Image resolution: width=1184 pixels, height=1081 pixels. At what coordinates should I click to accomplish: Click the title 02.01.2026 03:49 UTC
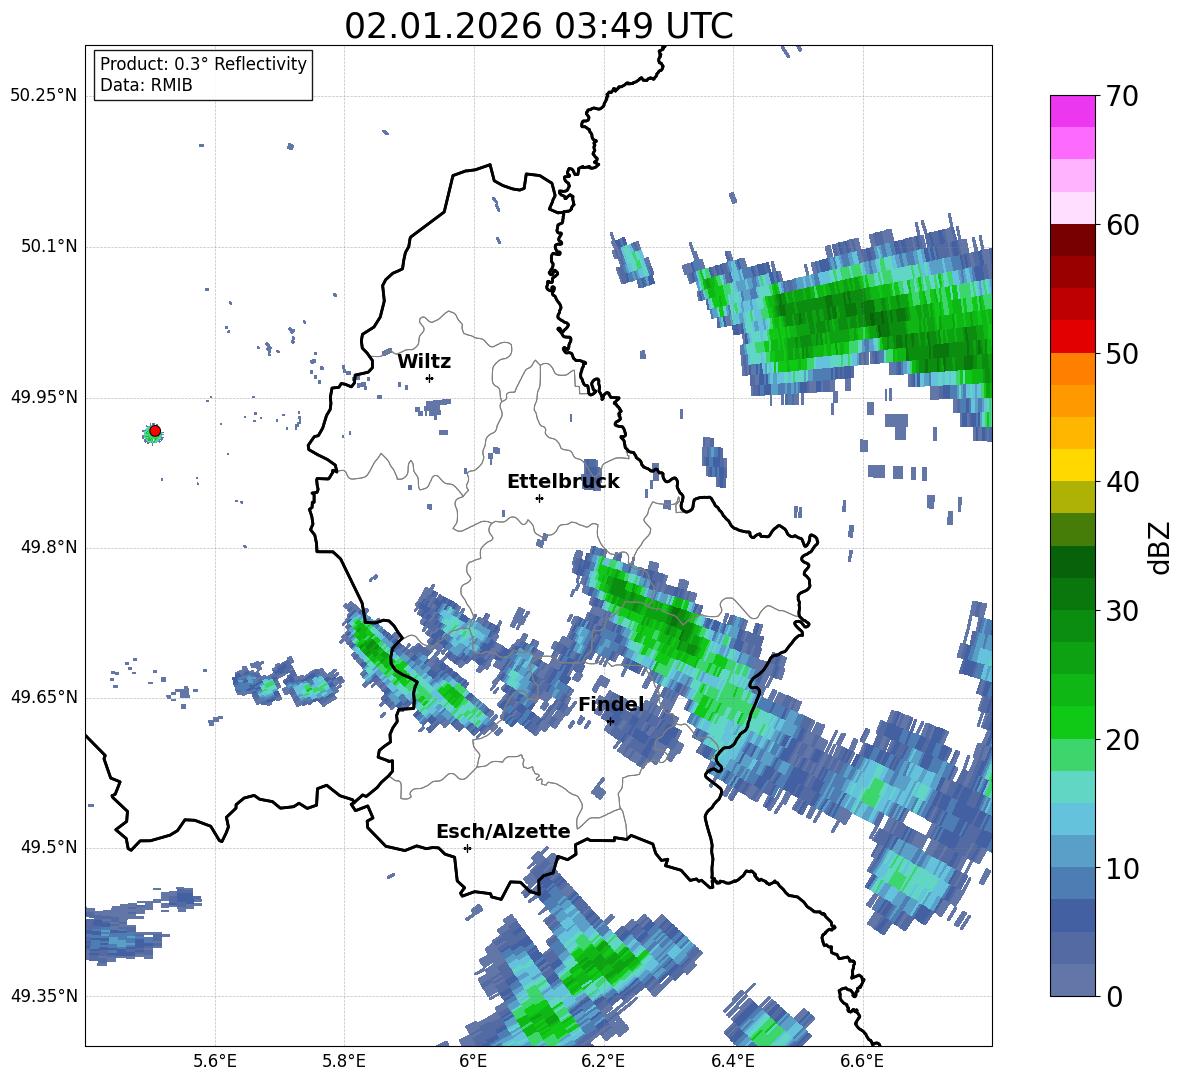pyautogui.click(x=539, y=26)
